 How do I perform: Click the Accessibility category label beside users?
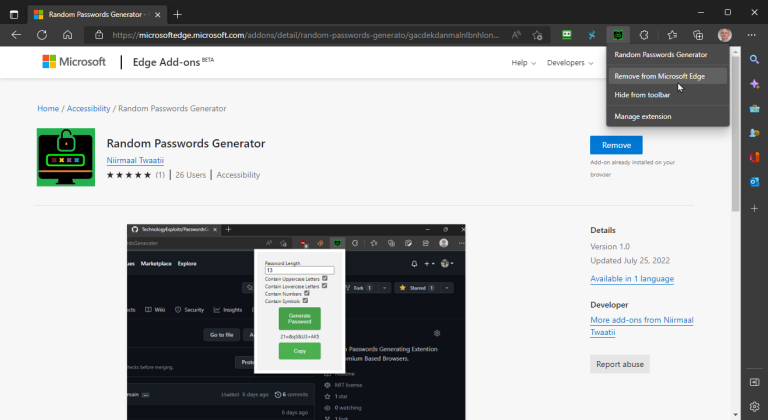click(x=238, y=175)
